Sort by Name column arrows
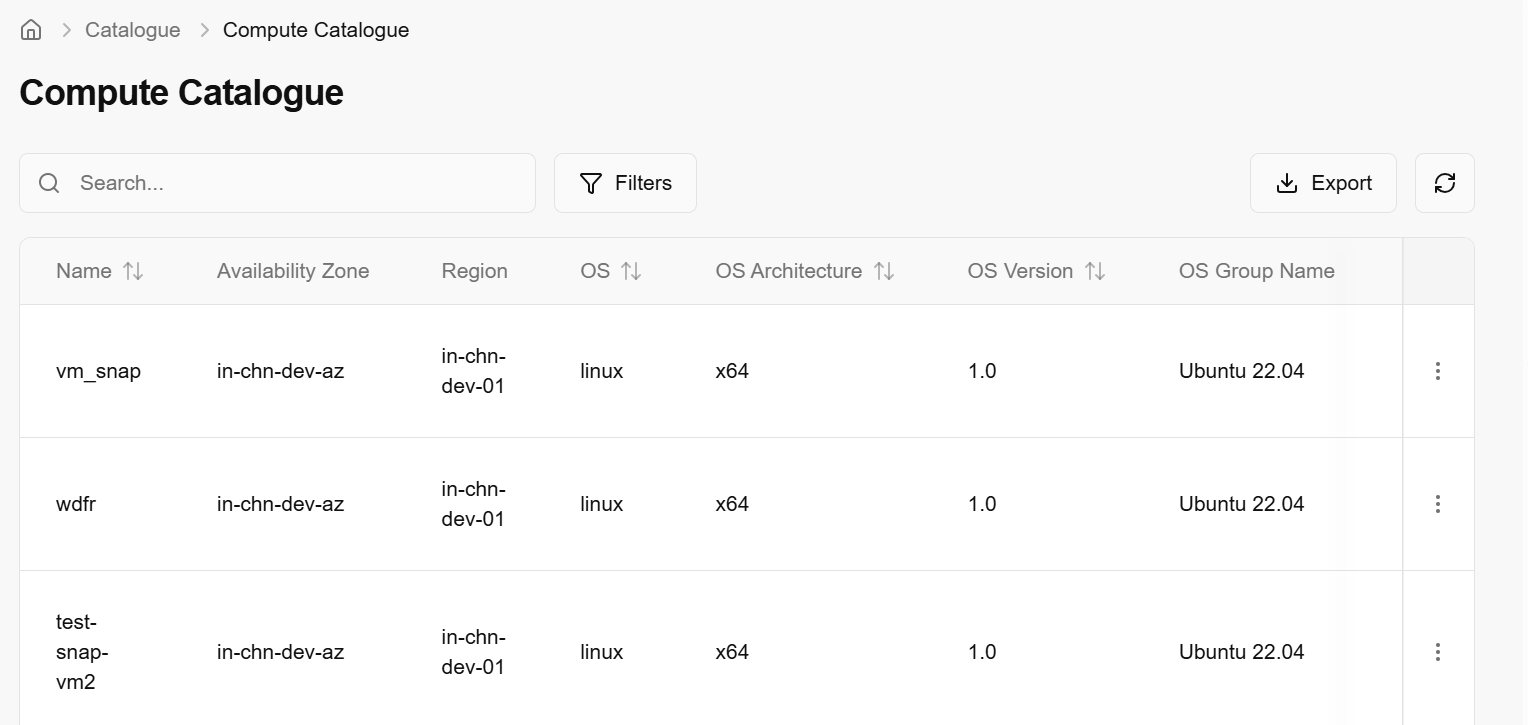Viewport: 1528px width, 725px height. [133, 271]
